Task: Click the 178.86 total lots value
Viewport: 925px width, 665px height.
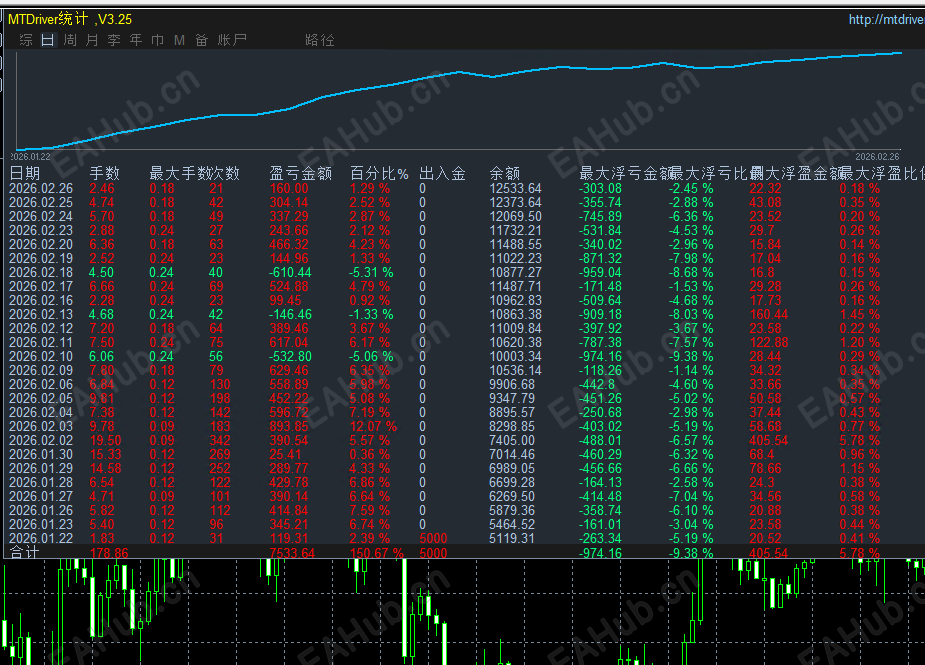Action: pyautogui.click(x=109, y=553)
